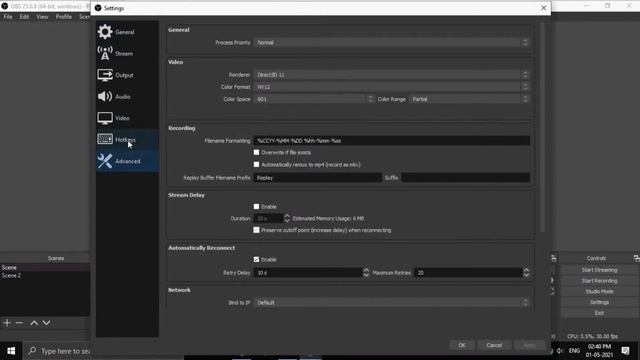Click the ENG language indicator
640x360 pixels.
(574, 351)
